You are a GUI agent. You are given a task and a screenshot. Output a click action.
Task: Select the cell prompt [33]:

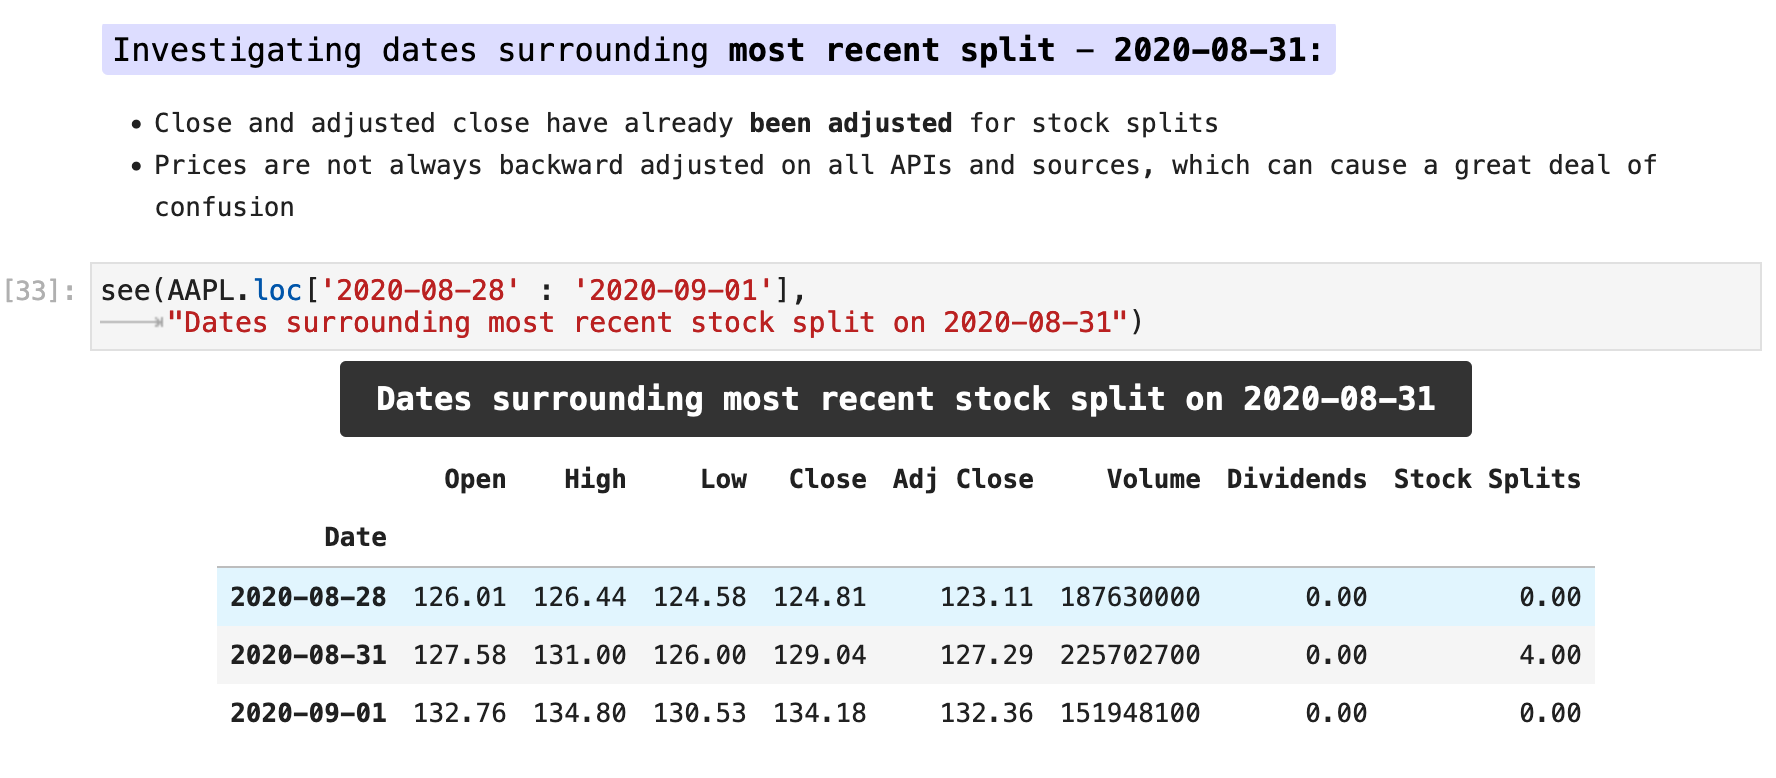pyautogui.click(x=40, y=291)
